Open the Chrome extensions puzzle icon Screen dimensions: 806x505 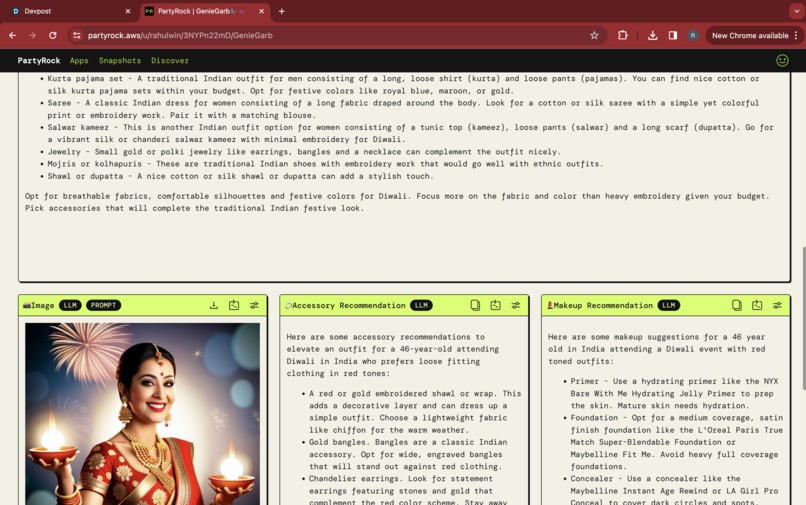tap(622, 35)
